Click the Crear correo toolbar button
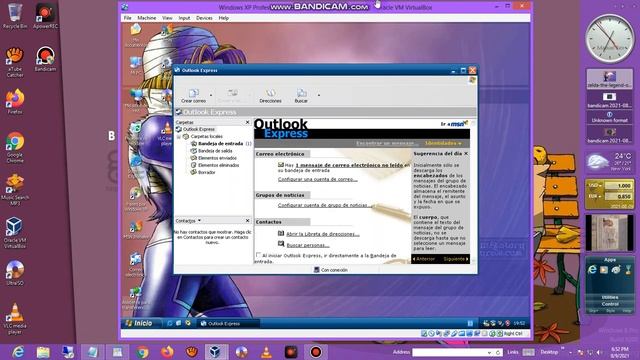 [x=193, y=96]
